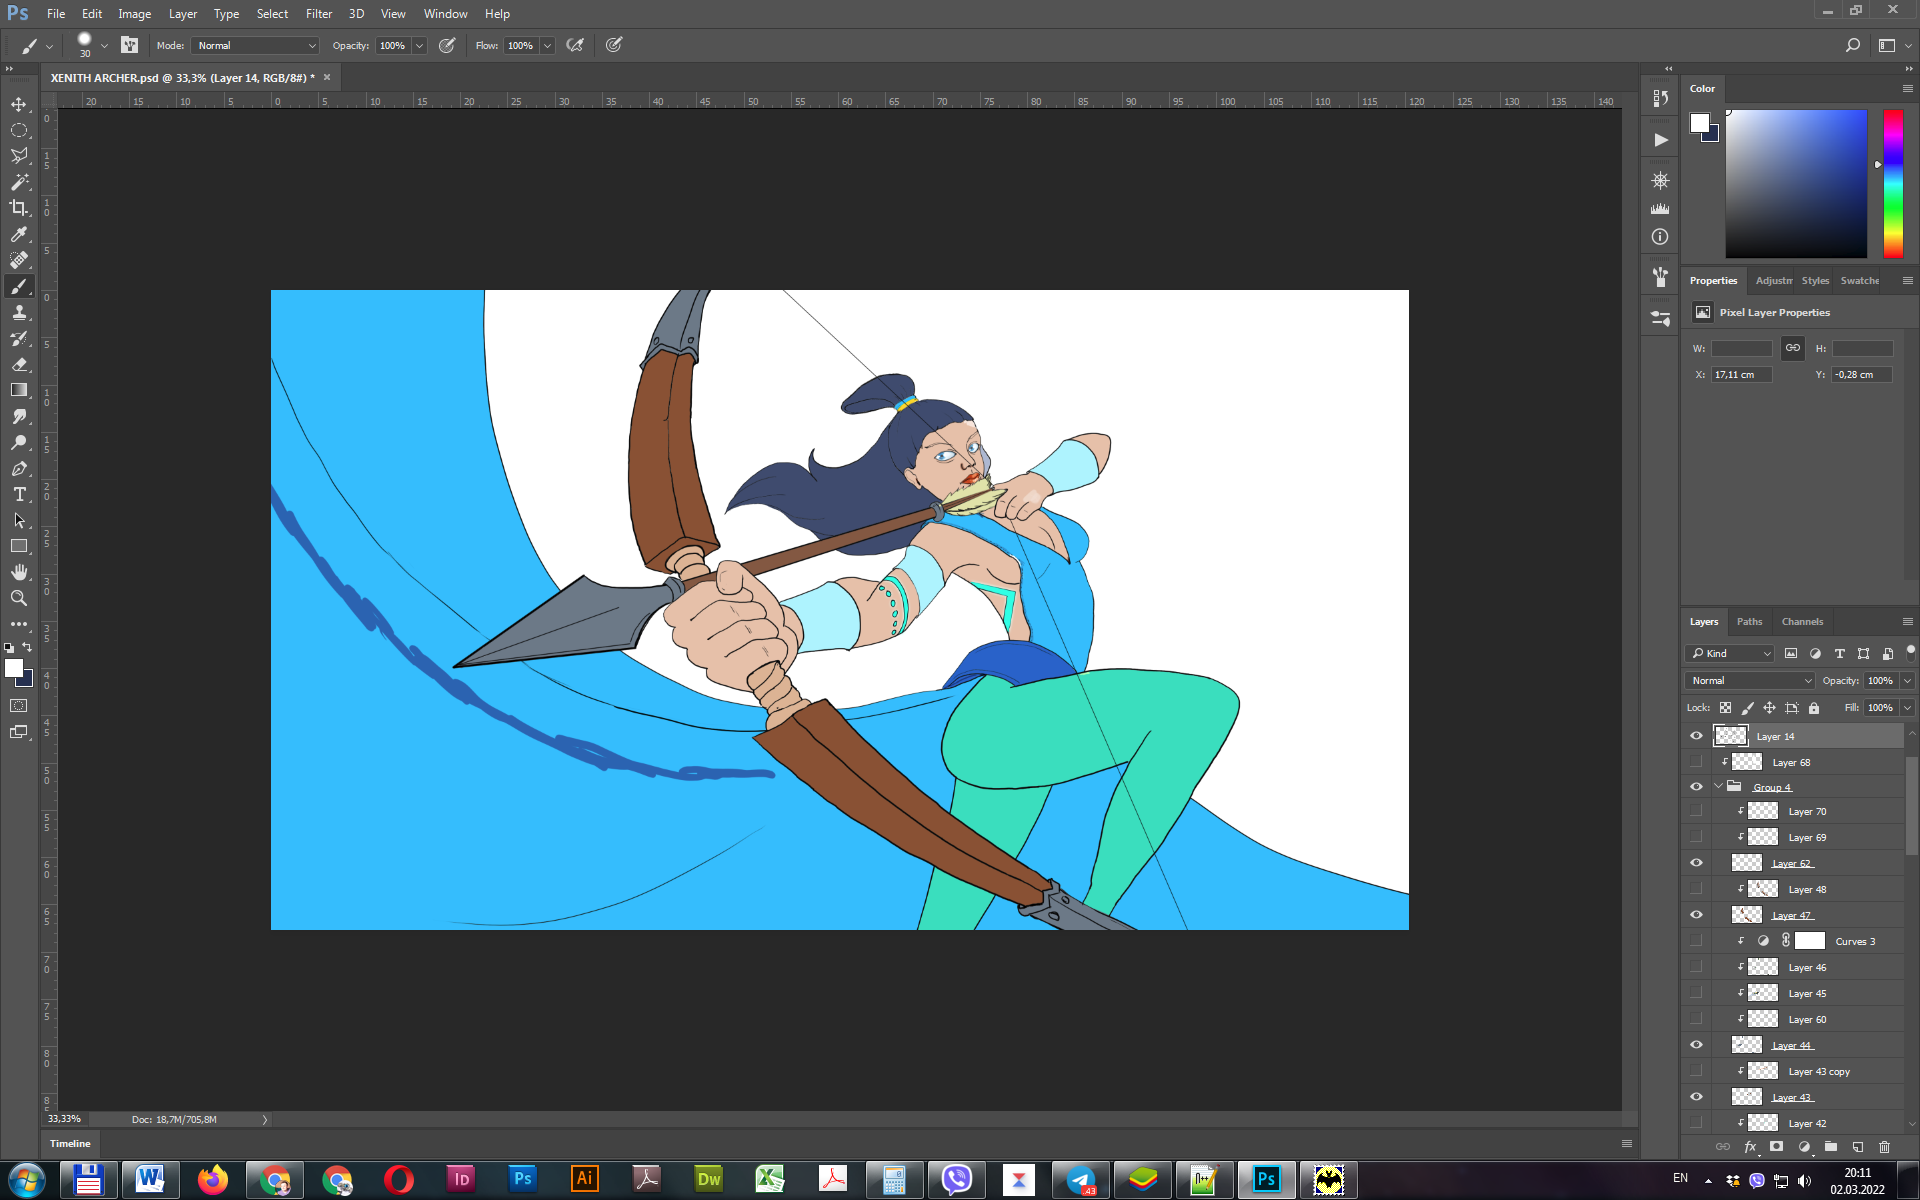
Task: Click the Layer 70 thumbnail
Action: 1763,812
